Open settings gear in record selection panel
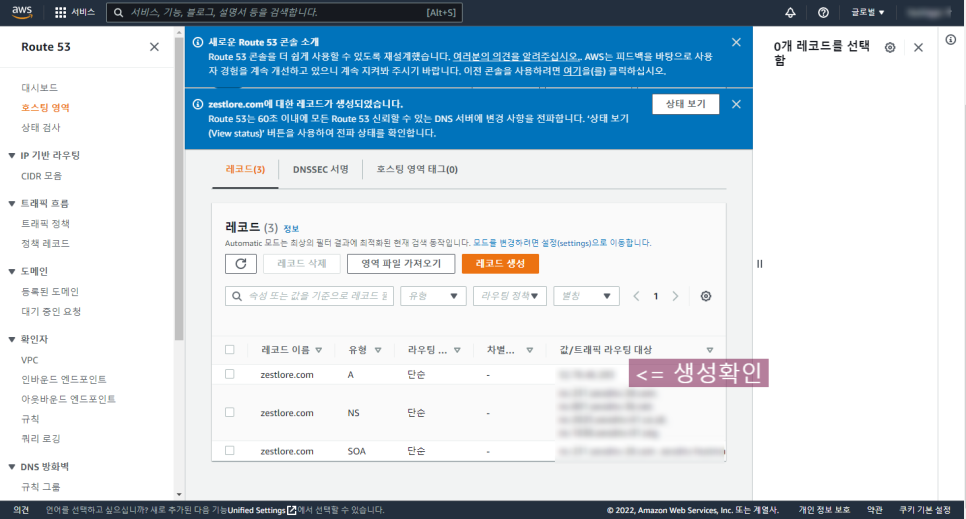 point(890,47)
